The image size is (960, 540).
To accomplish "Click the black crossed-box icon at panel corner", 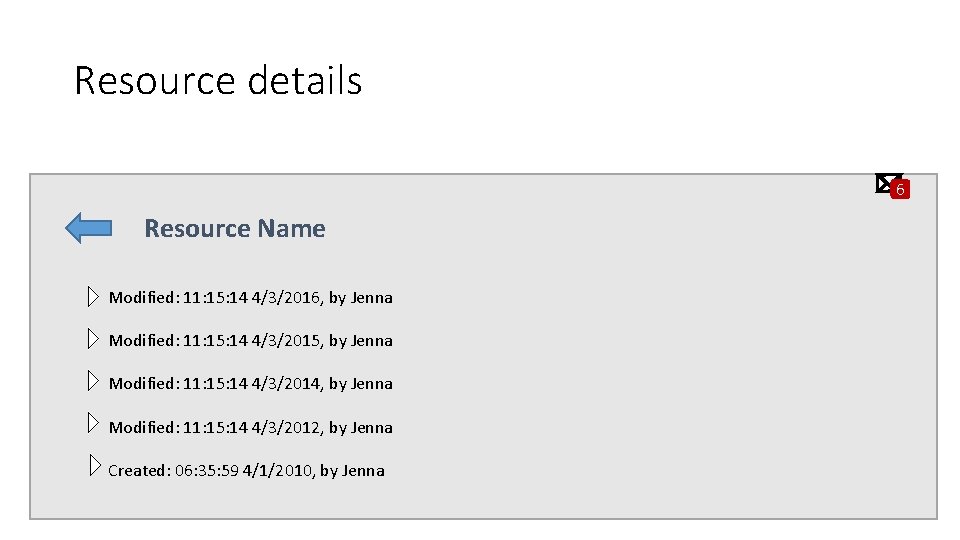I will click(885, 182).
